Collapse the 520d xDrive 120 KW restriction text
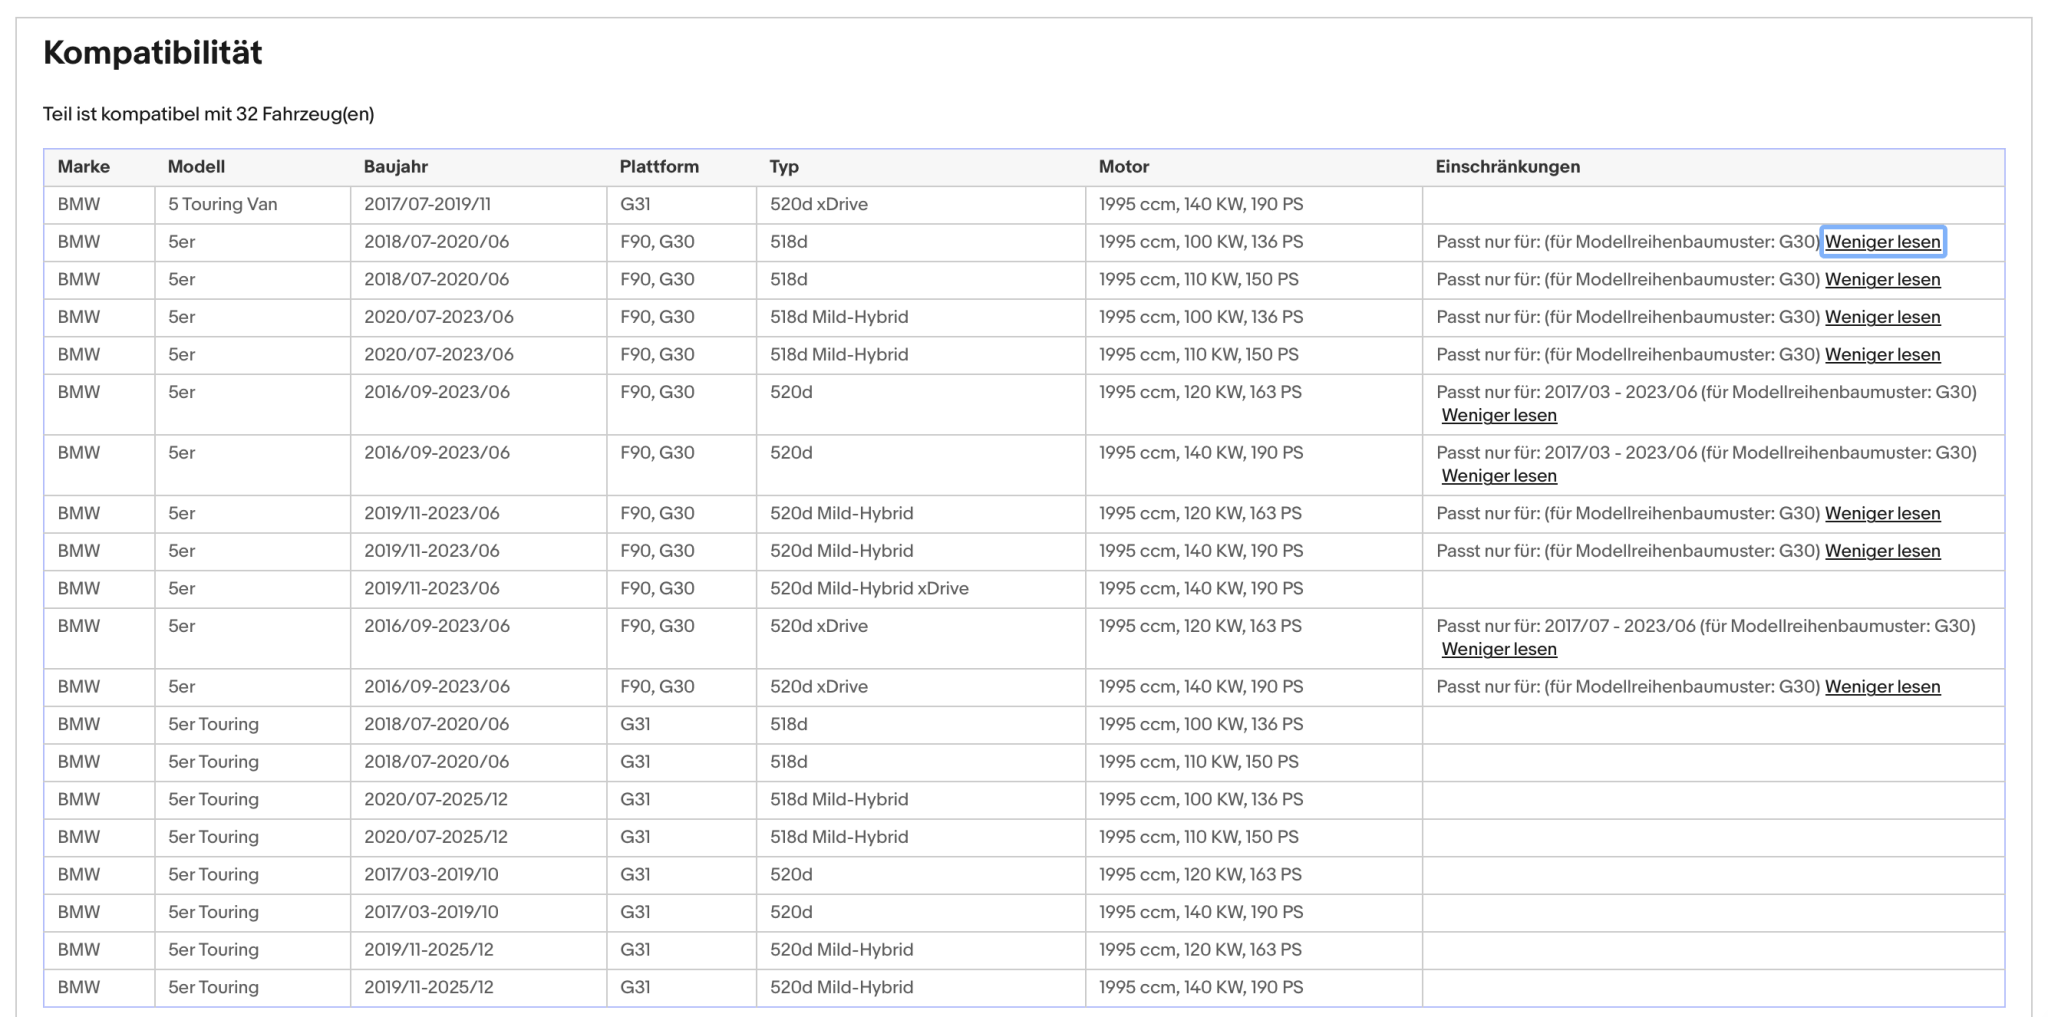Viewport: 2048px width, 1017px height. (x=1499, y=650)
